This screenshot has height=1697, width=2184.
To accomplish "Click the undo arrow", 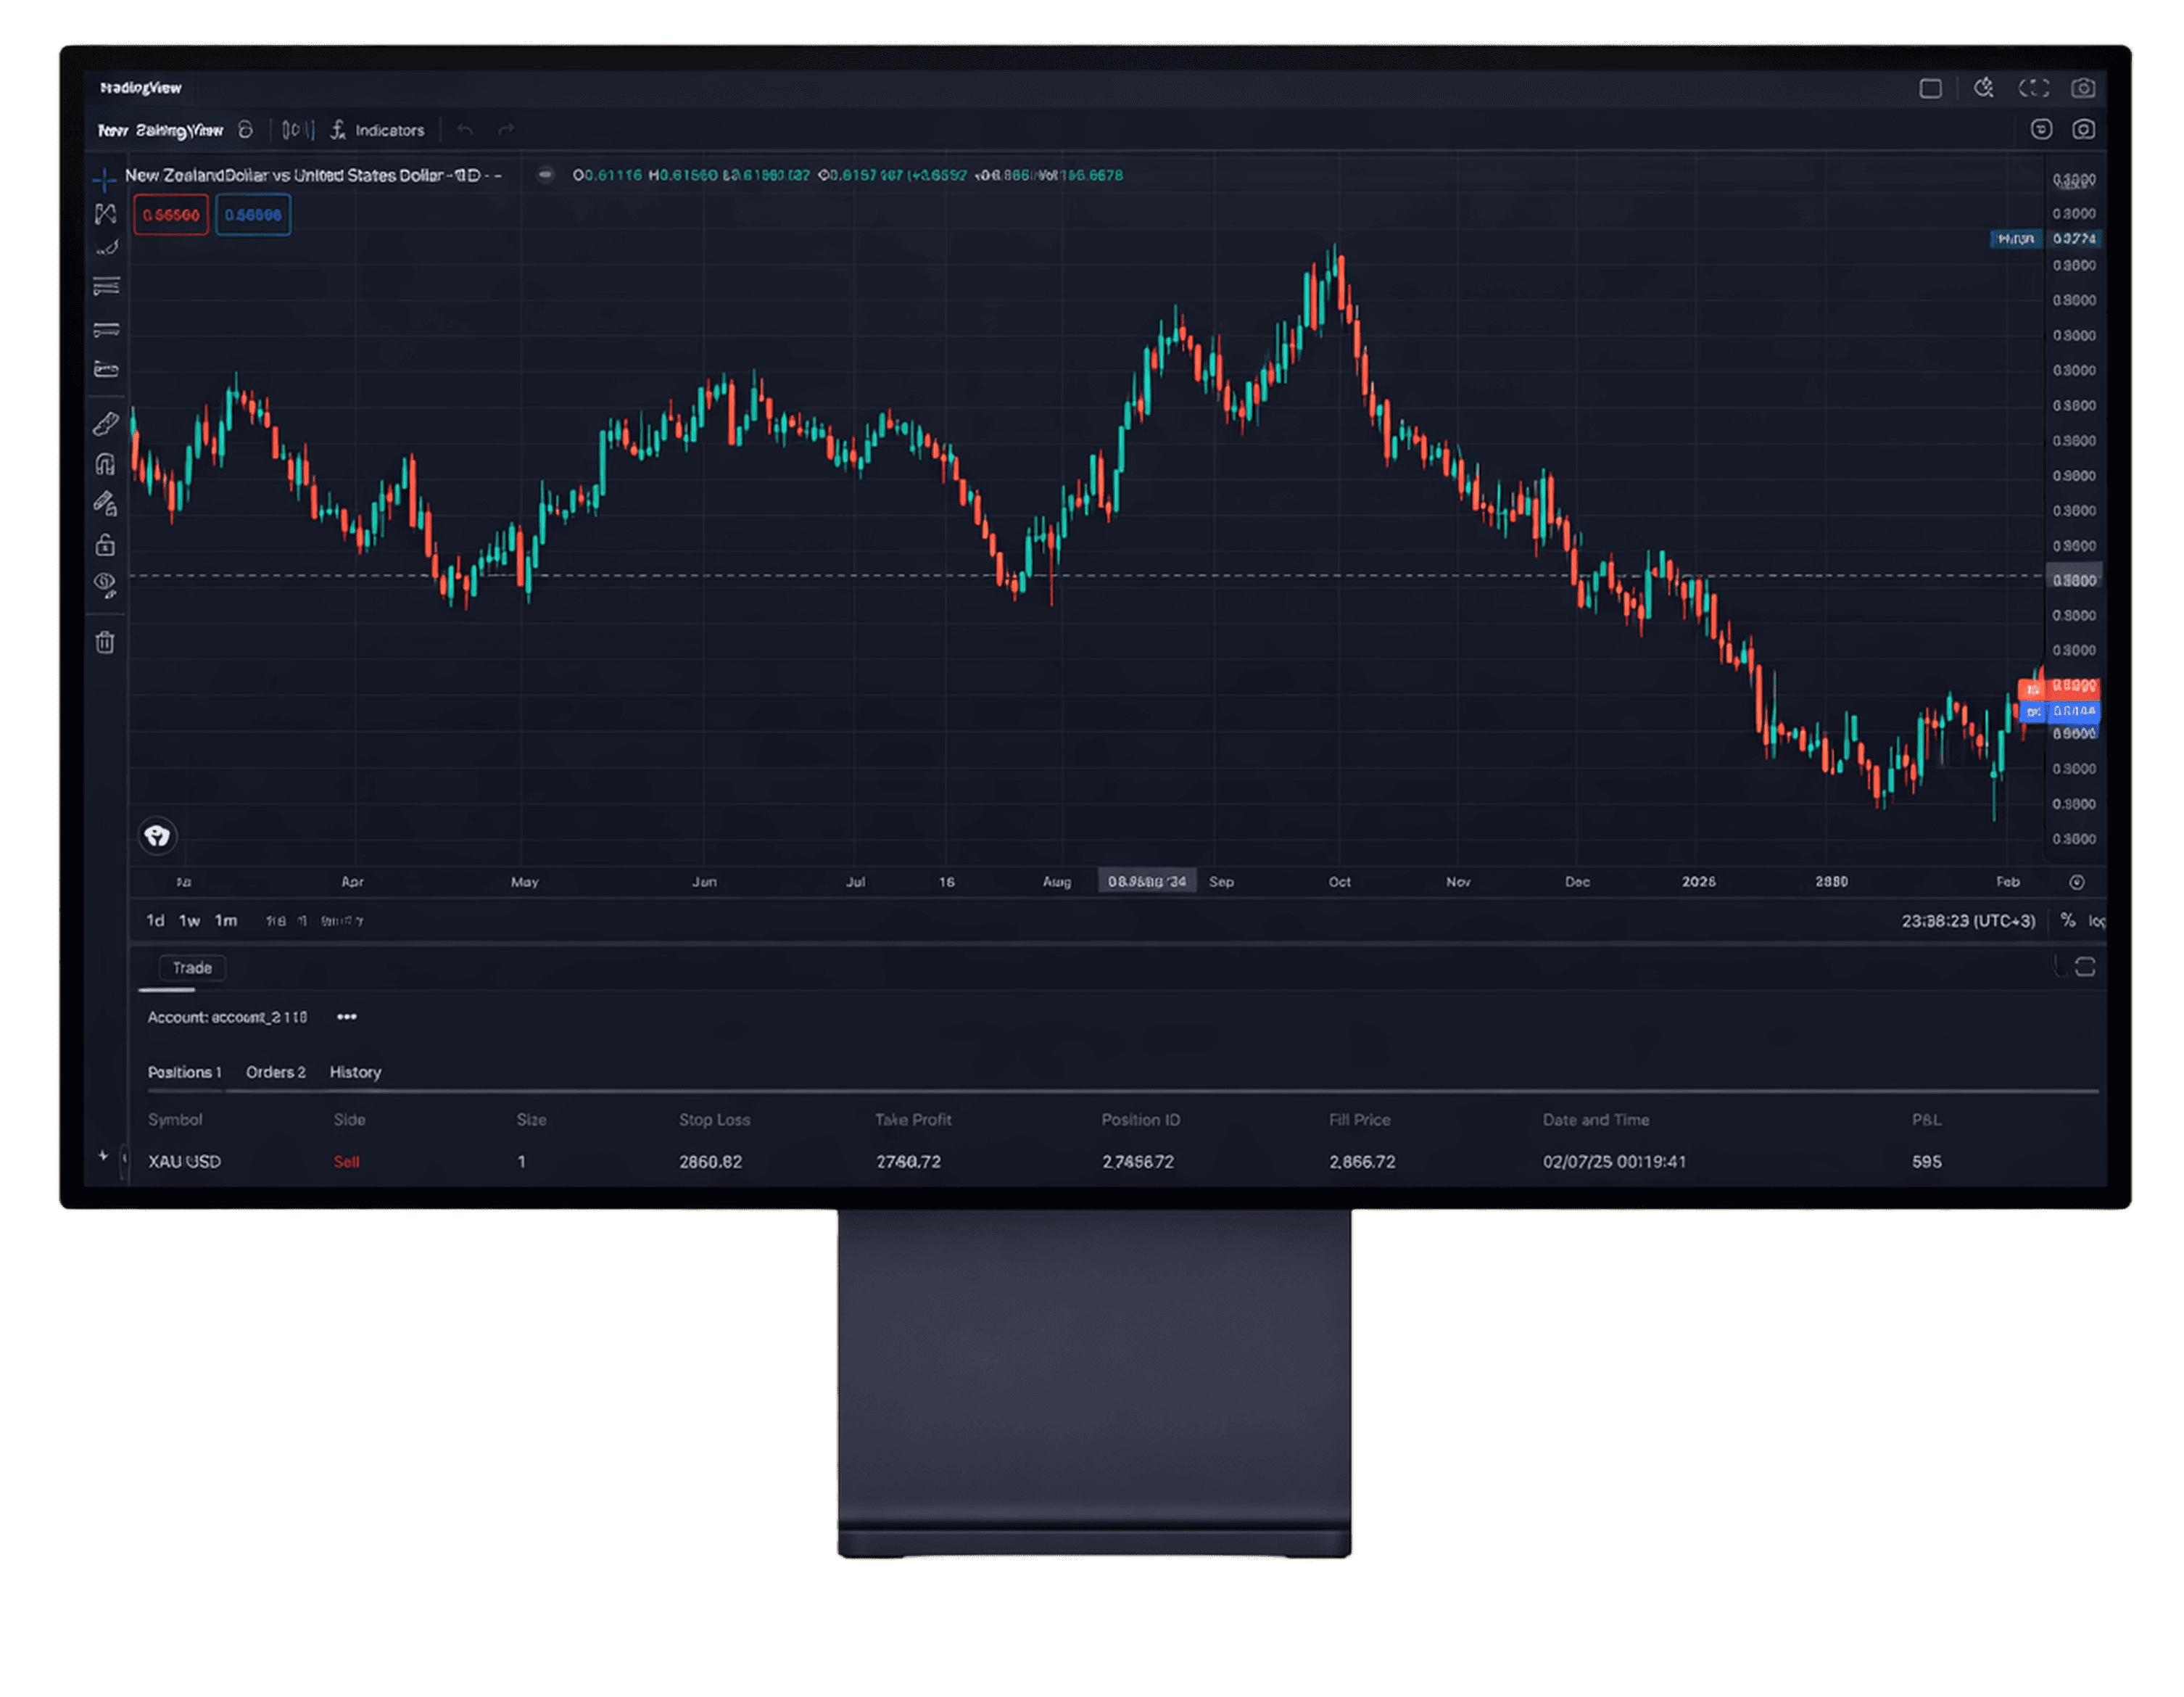I will (x=465, y=130).
